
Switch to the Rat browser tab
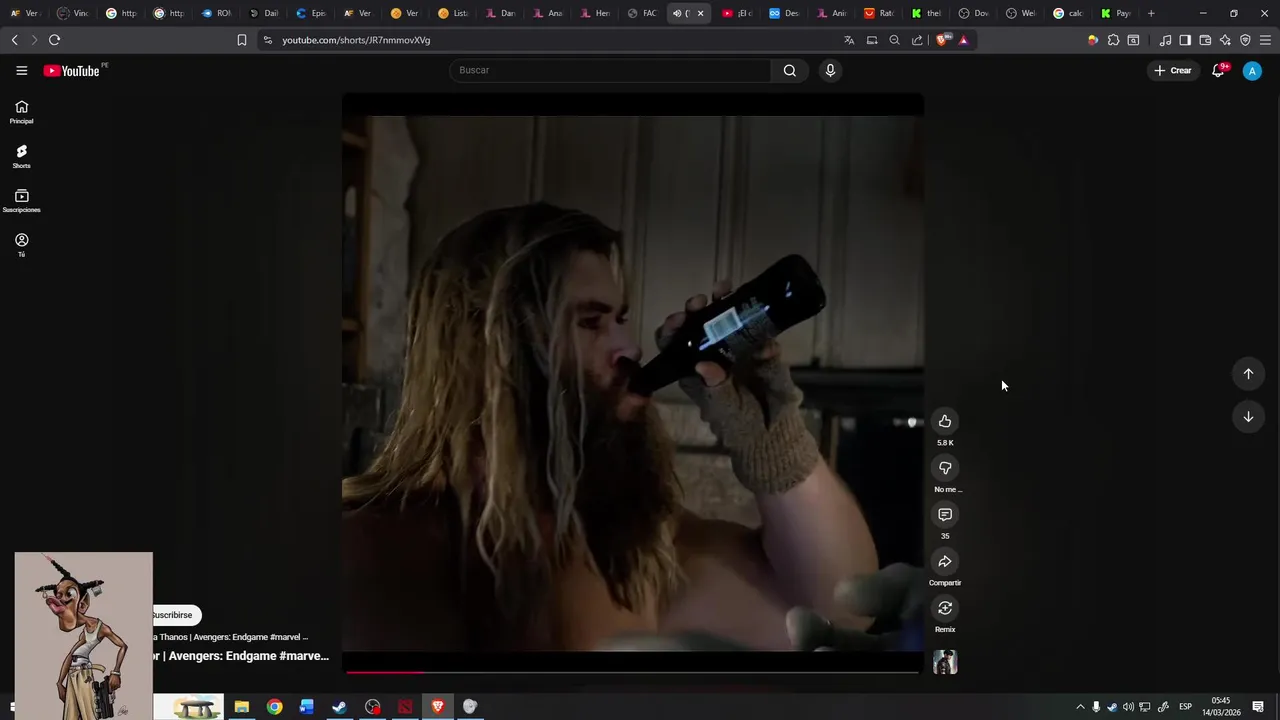(x=878, y=13)
